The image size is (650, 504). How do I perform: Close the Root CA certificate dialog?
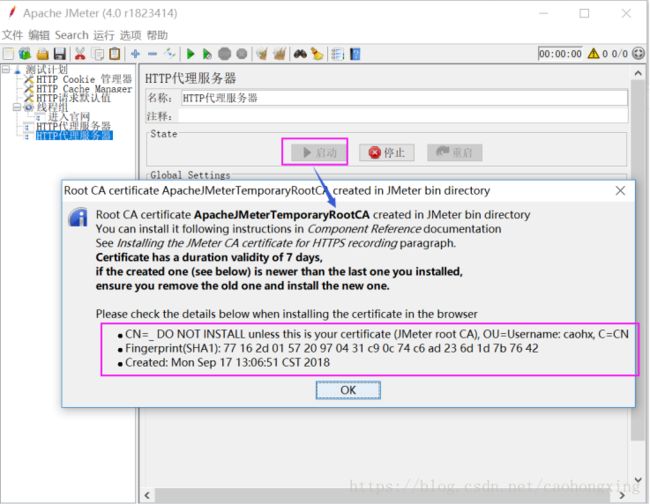pyautogui.click(x=620, y=191)
